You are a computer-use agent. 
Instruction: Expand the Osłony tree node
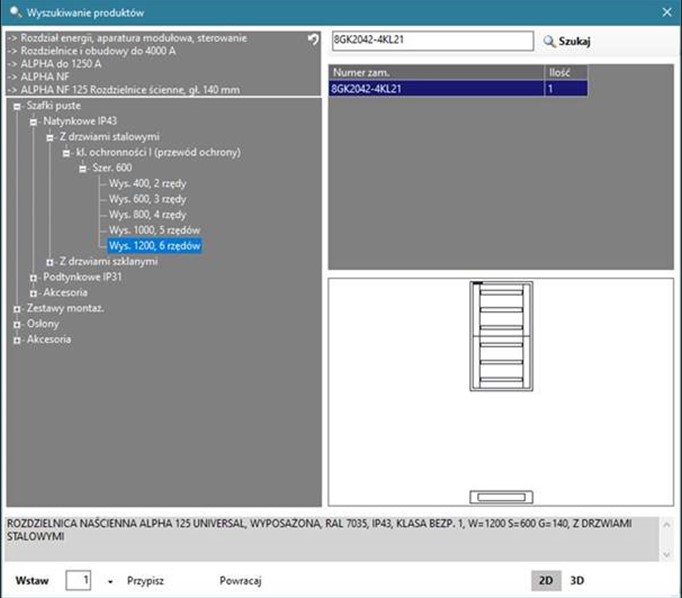[17, 324]
